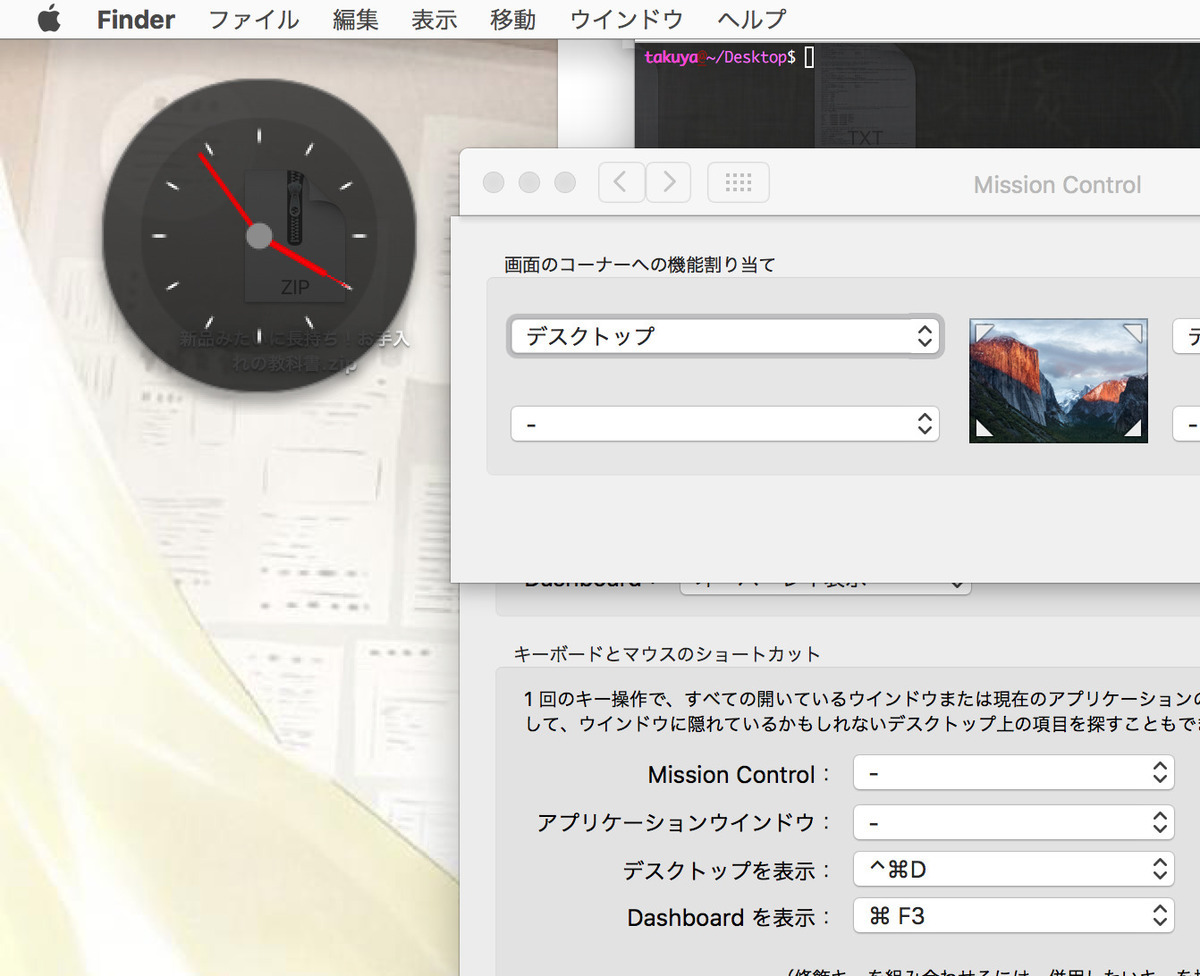
Task: Open the ヘルプ menu
Action: (752, 19)
